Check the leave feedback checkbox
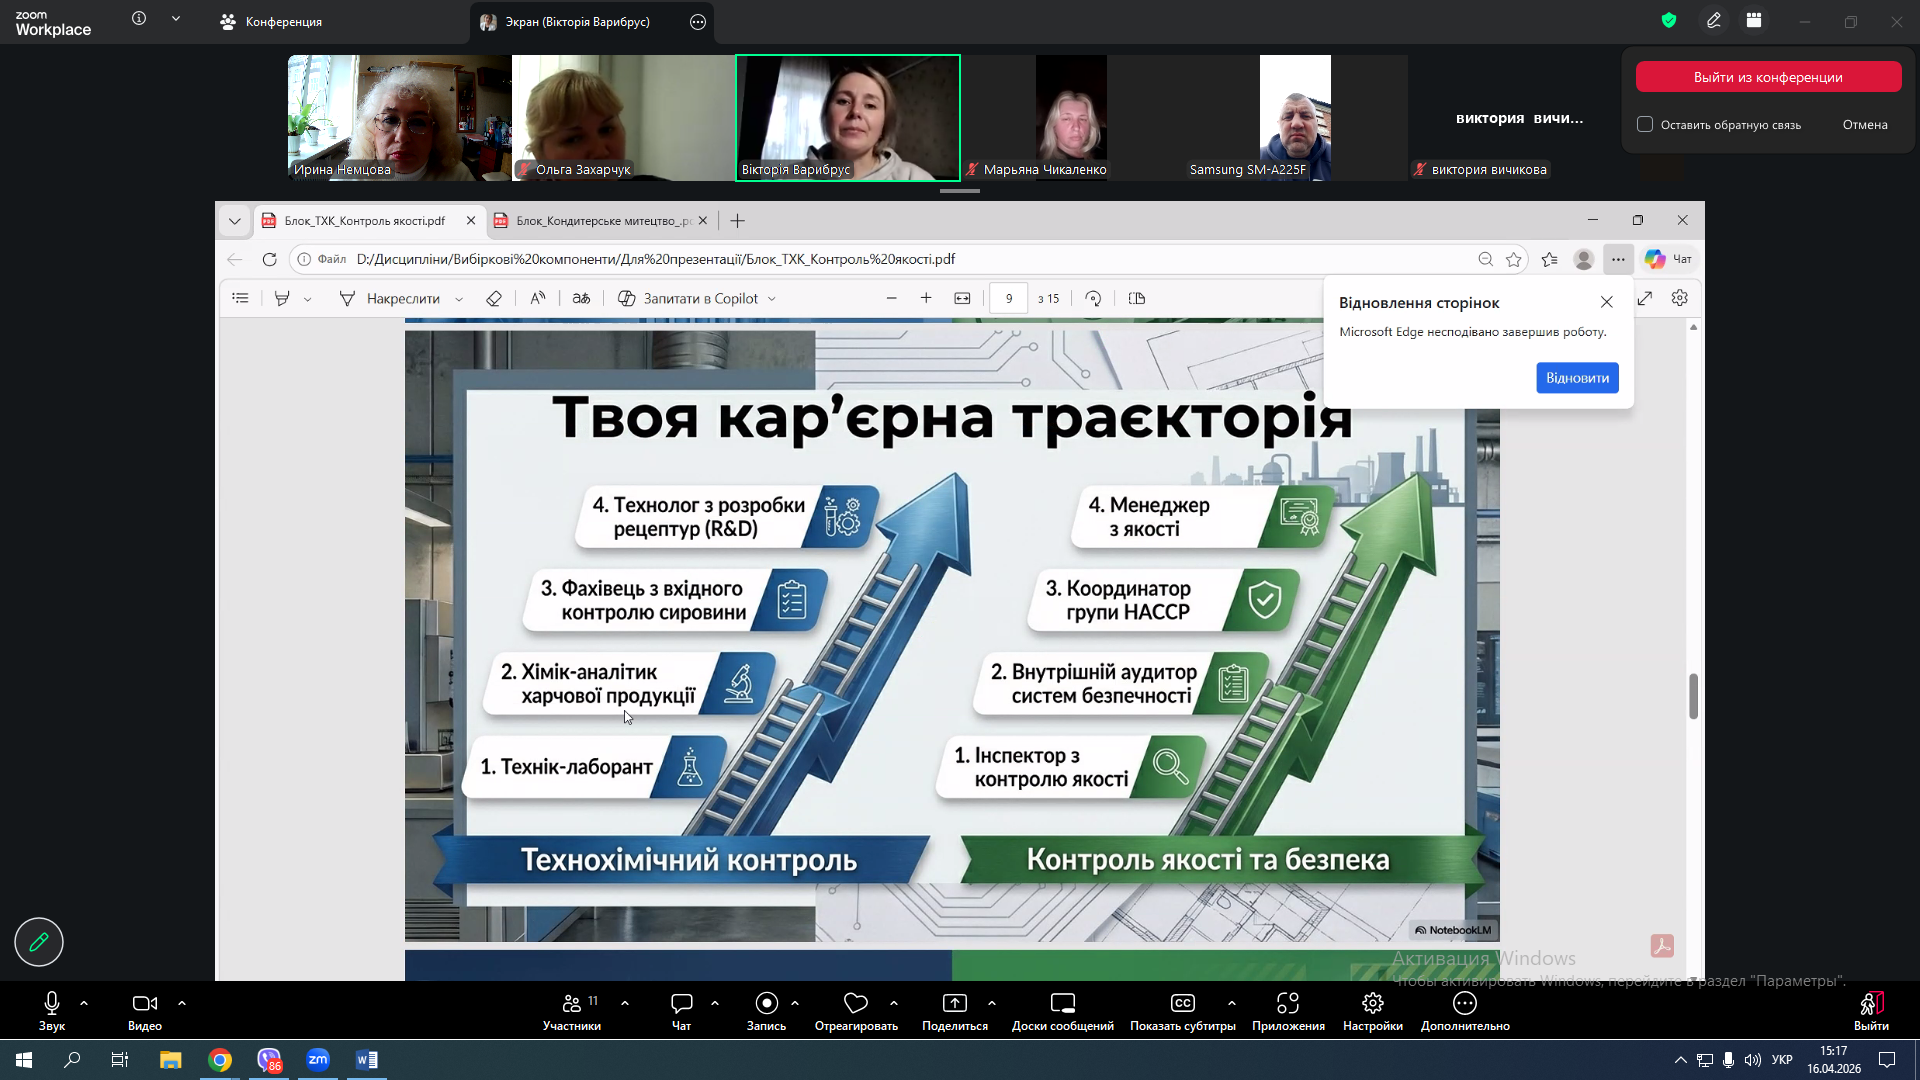Image resolution: width=1920 pixels, height=1080 pixels. (1645, 125)
